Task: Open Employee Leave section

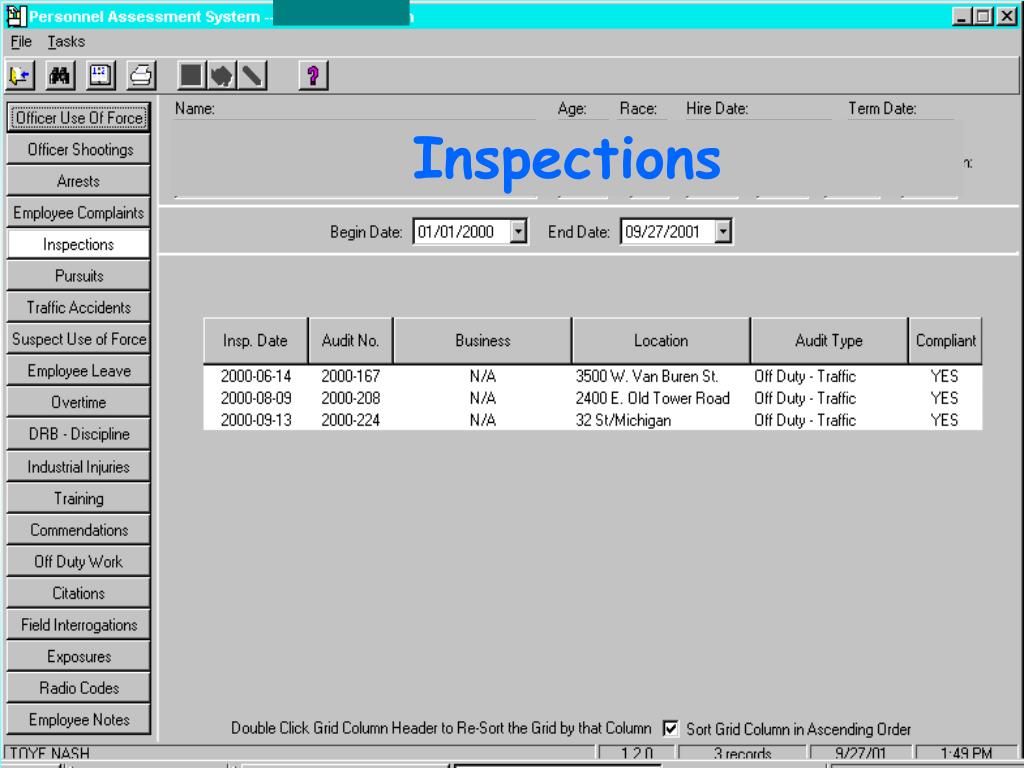Action: point(78,371)
